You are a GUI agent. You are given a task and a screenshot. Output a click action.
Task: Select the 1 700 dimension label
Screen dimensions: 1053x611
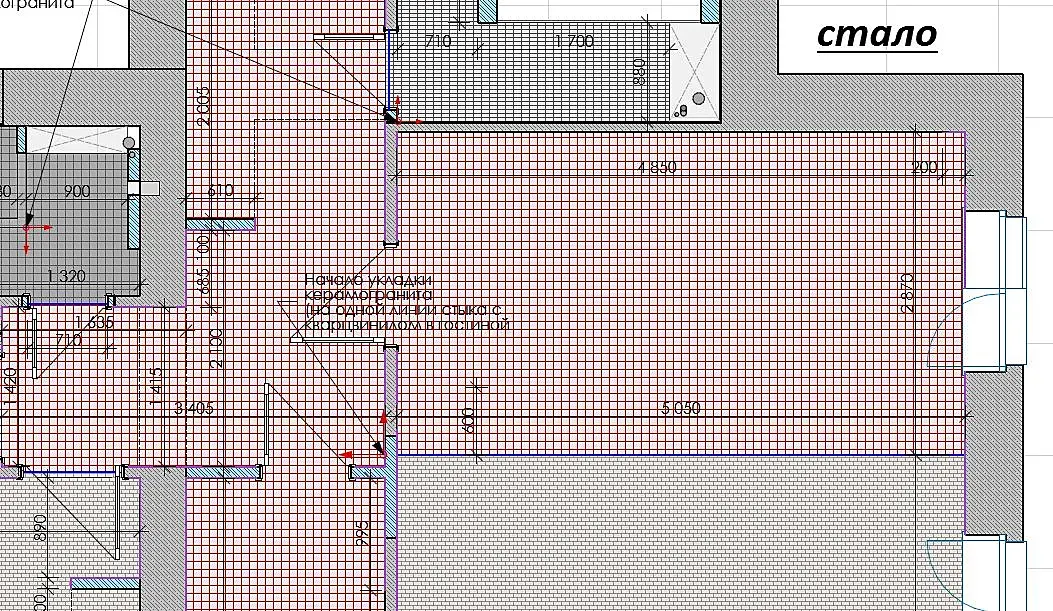pyautogui.click(x=574, y=42)
